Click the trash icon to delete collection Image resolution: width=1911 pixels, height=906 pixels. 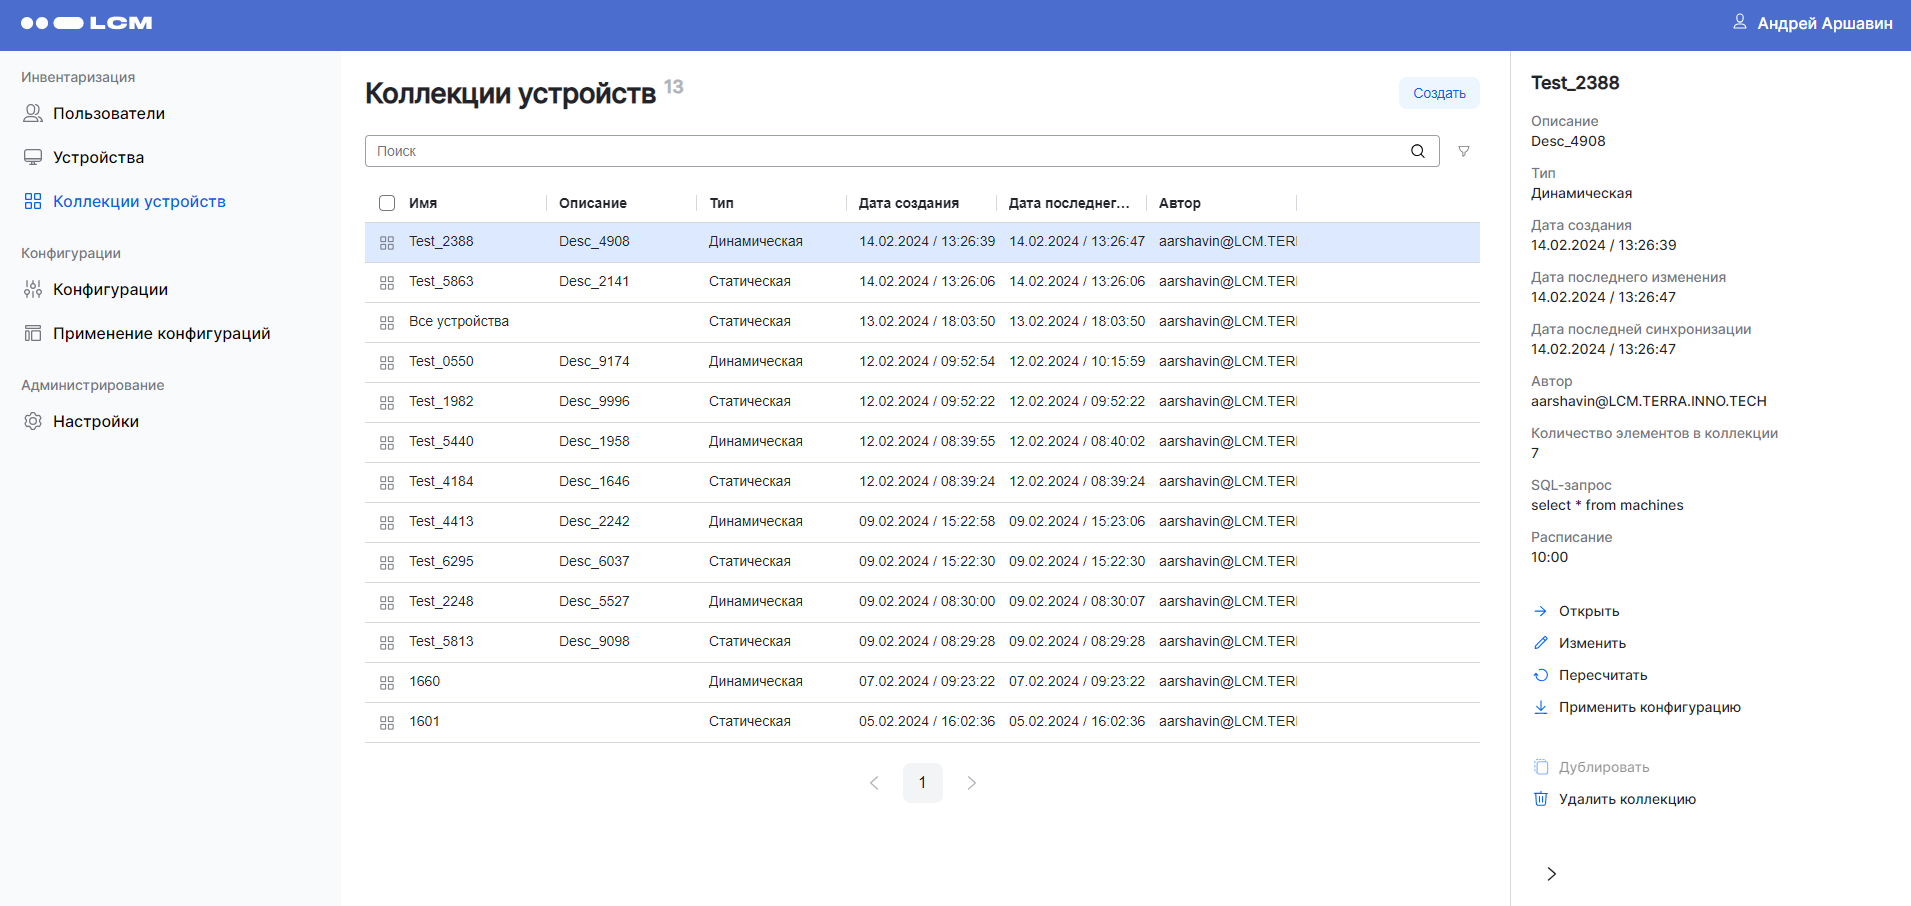(x=1541, y=799)
